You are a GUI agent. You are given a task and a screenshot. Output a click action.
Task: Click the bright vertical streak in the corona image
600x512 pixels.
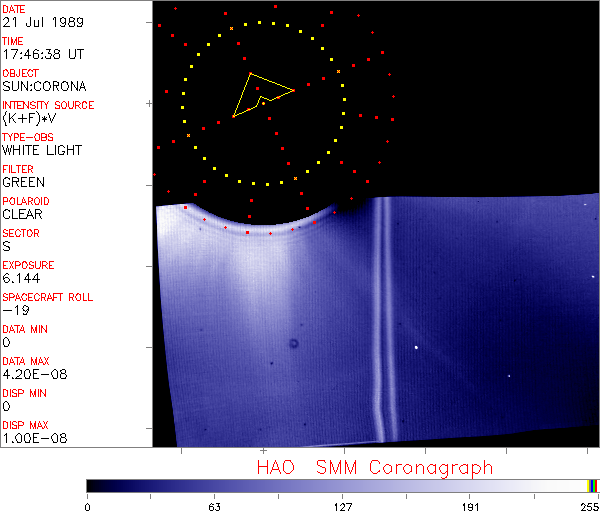(385, 320)
